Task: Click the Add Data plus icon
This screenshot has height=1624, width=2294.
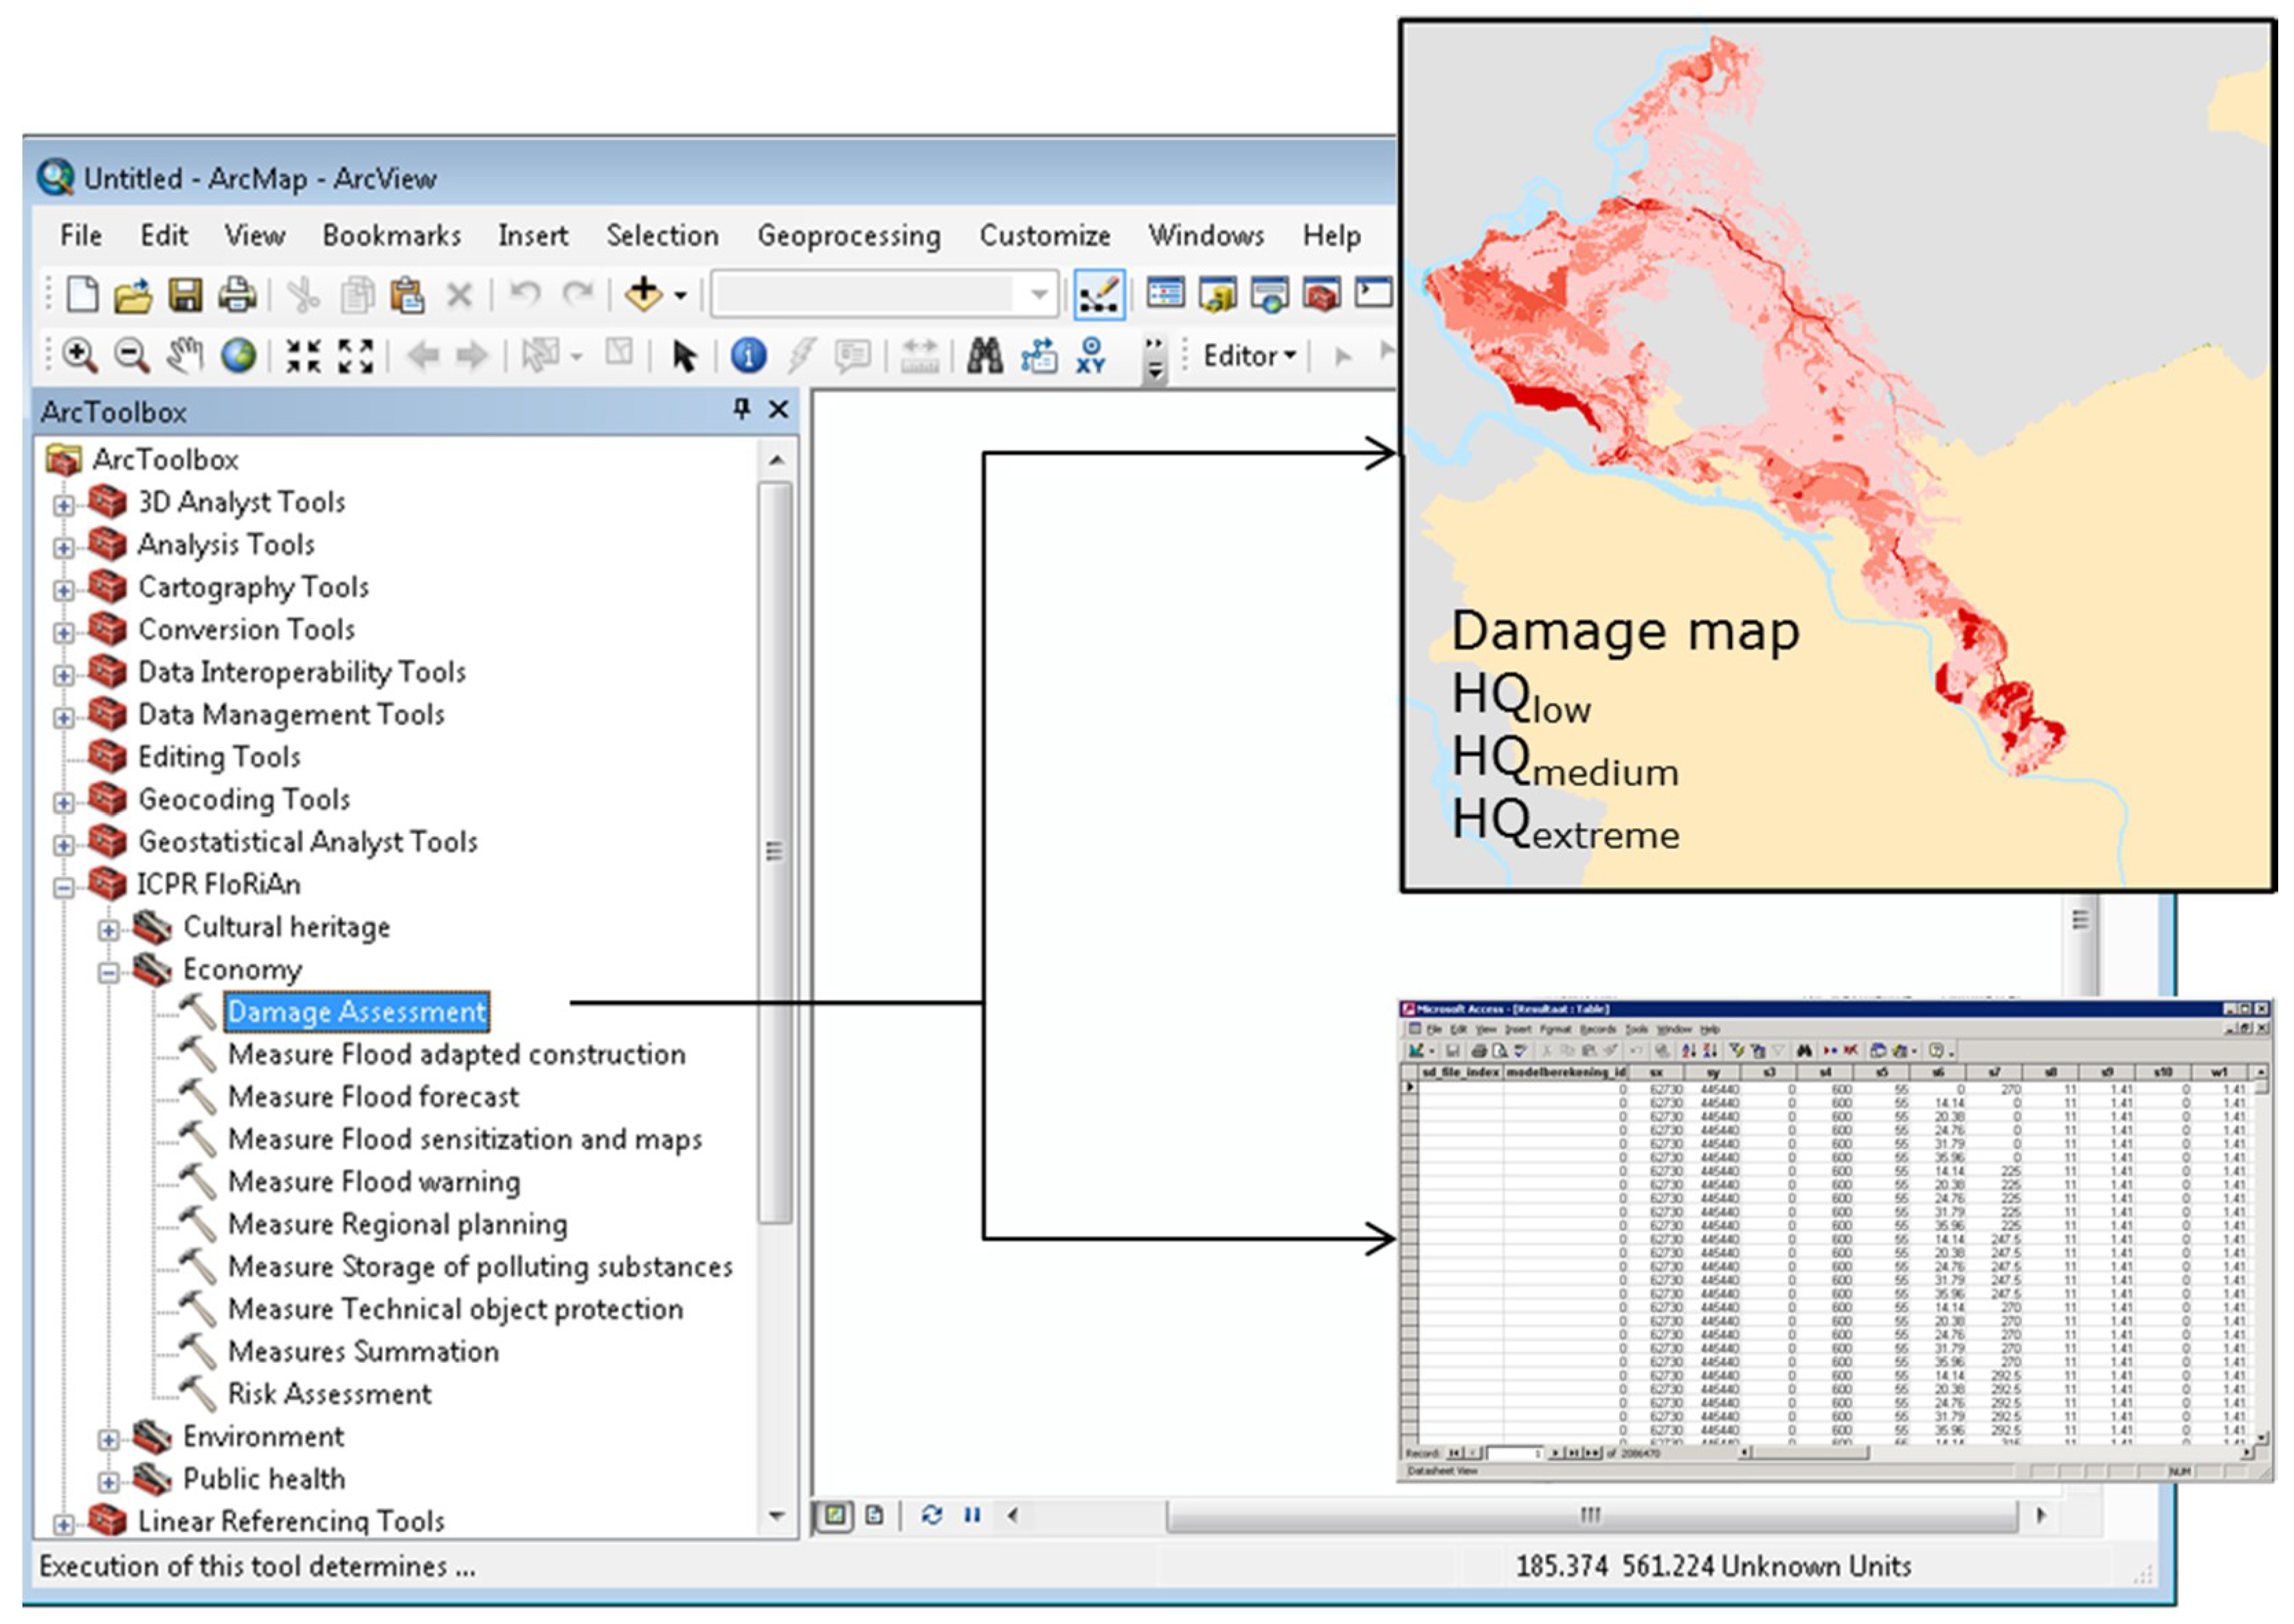Action: pyautogui.click(x=644, y=294)
